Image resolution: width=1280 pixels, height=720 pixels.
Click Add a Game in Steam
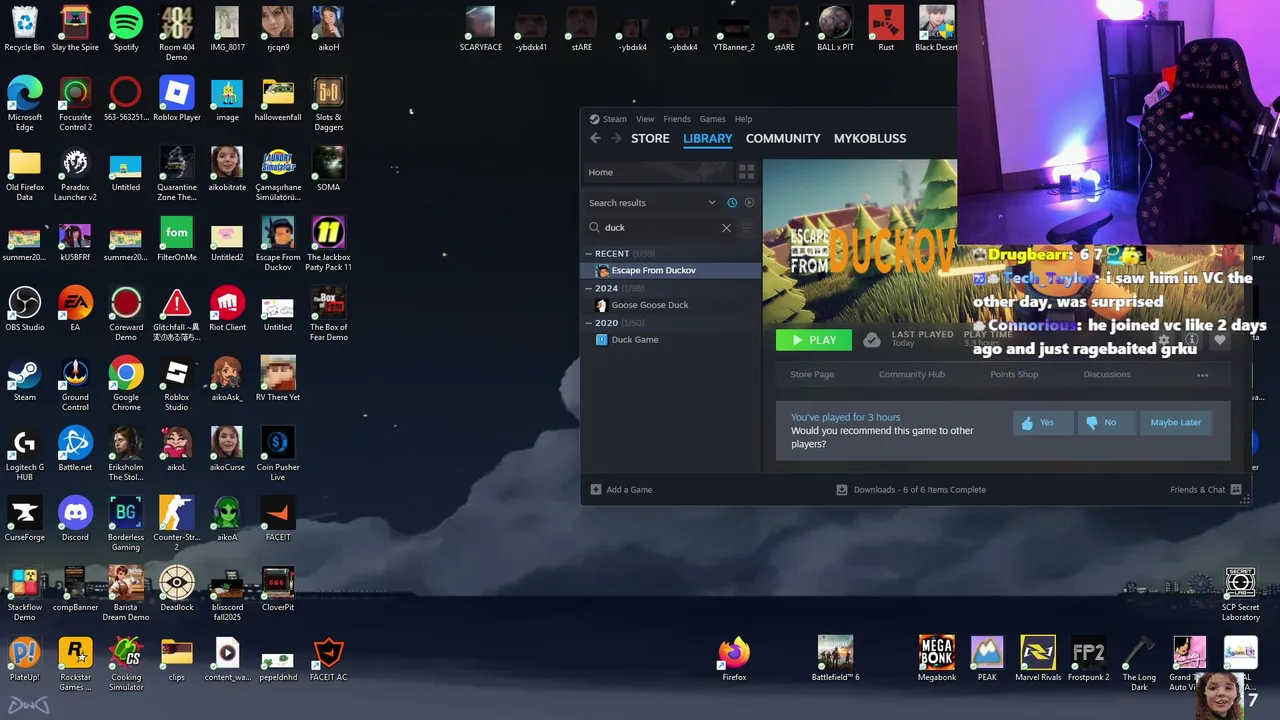(621, 490)
